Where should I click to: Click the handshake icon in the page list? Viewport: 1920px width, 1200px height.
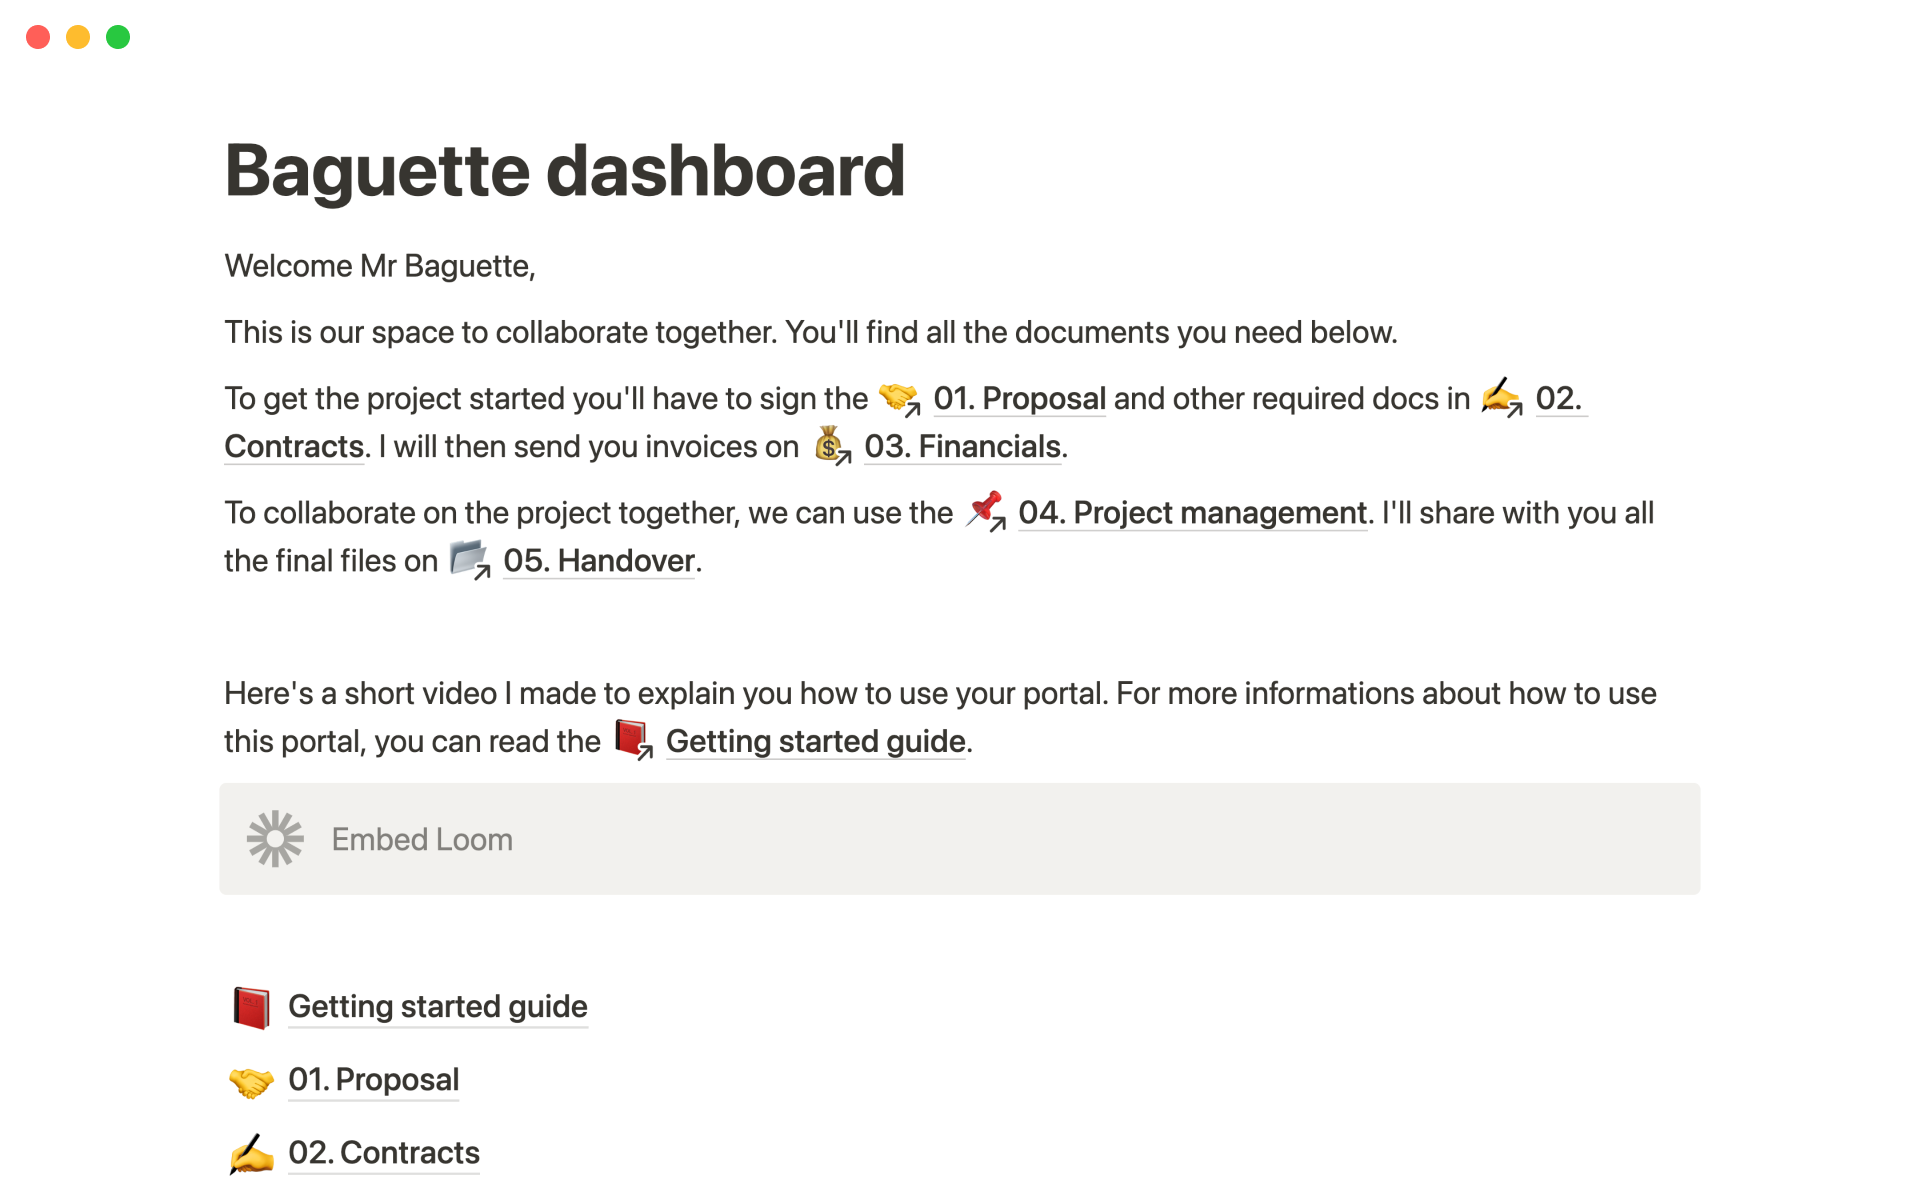pyautogui.click(x=251, y=1081)
